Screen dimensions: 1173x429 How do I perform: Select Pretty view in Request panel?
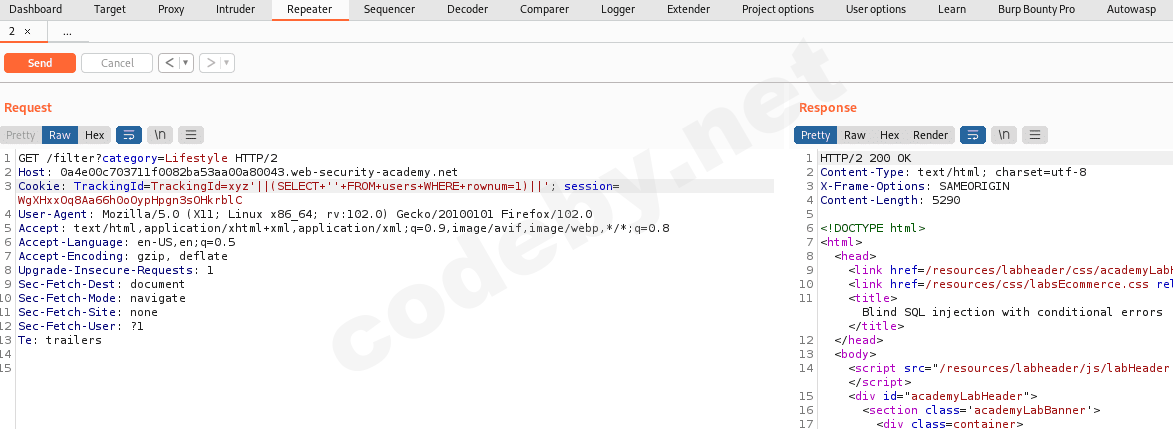[21, 135]
